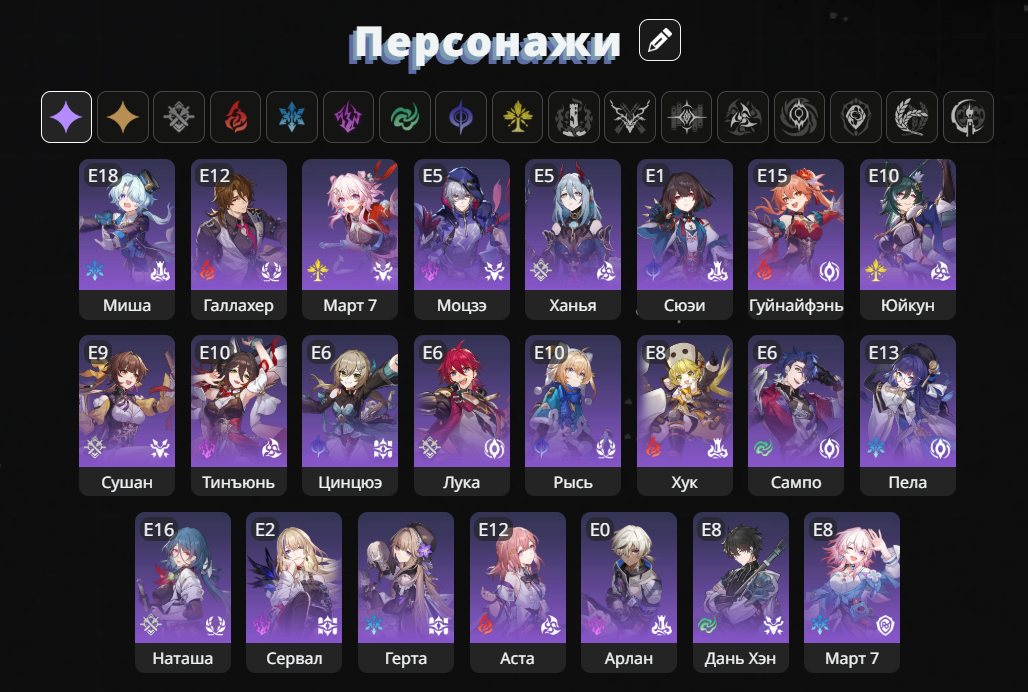The width and height of the screenshot is (1028, 692).
Task: Filter by indigo Quantum element icon
Action: [x=461, y=117]
